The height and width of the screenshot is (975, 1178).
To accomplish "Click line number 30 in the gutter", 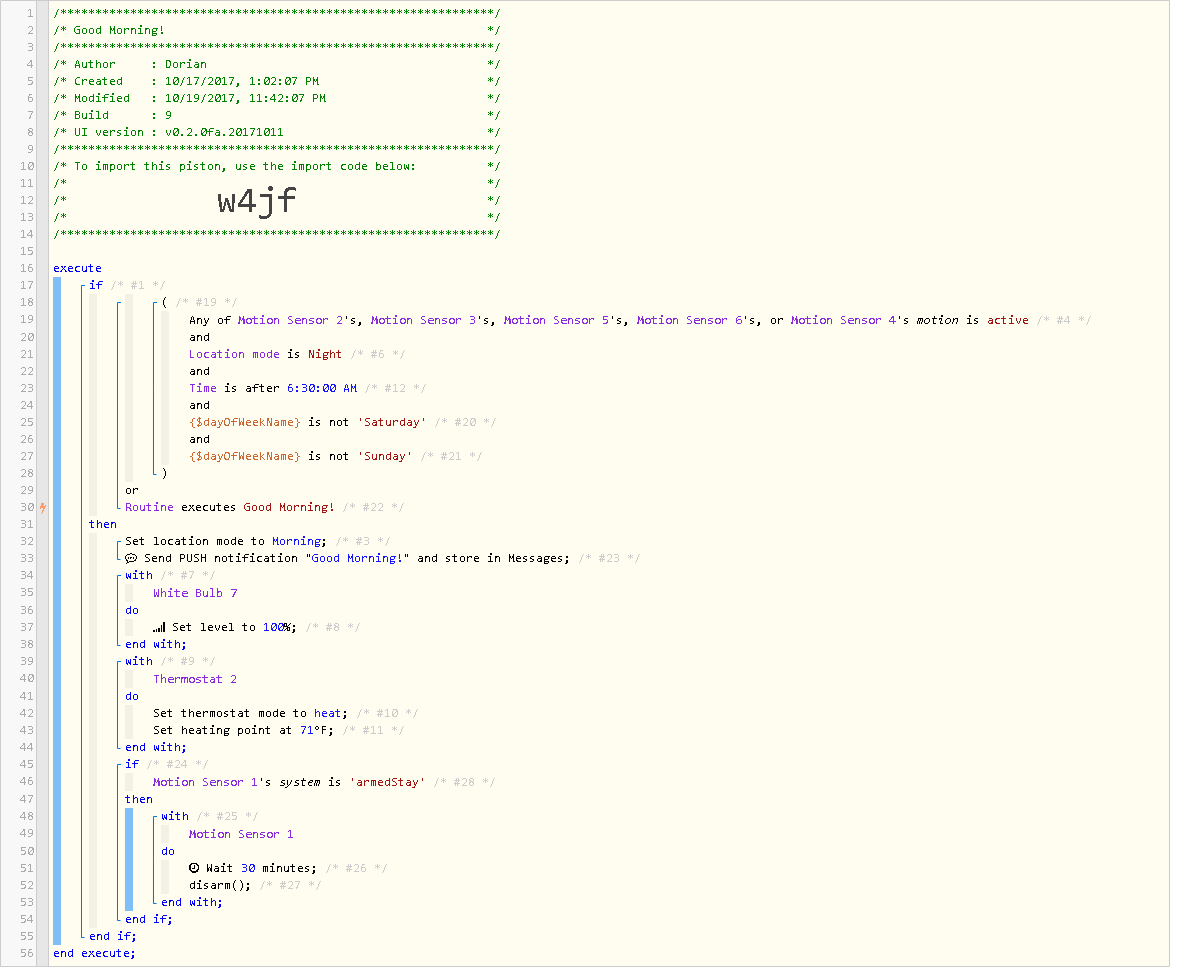I will click(27, 508).
